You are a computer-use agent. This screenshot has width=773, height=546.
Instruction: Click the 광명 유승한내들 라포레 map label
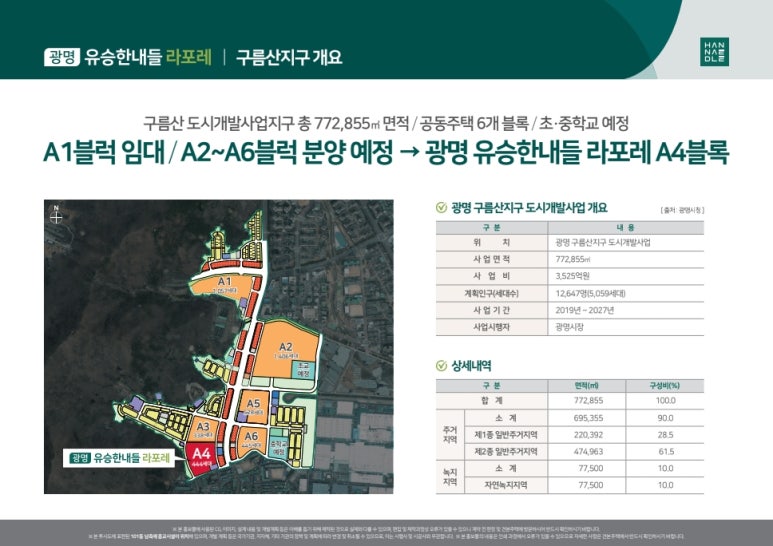coord(120,458)
